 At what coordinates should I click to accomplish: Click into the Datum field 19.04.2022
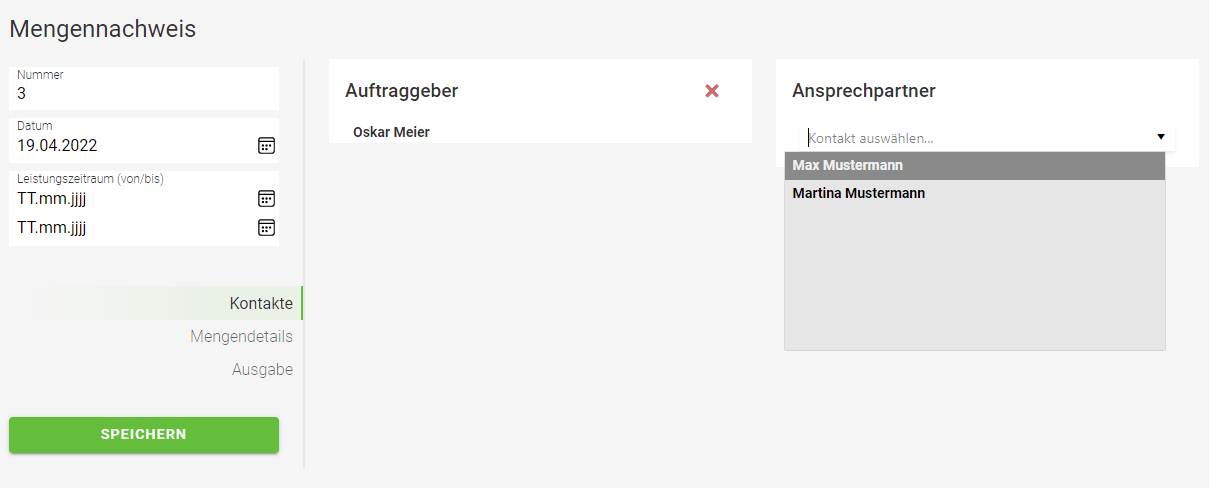(120, 146)
